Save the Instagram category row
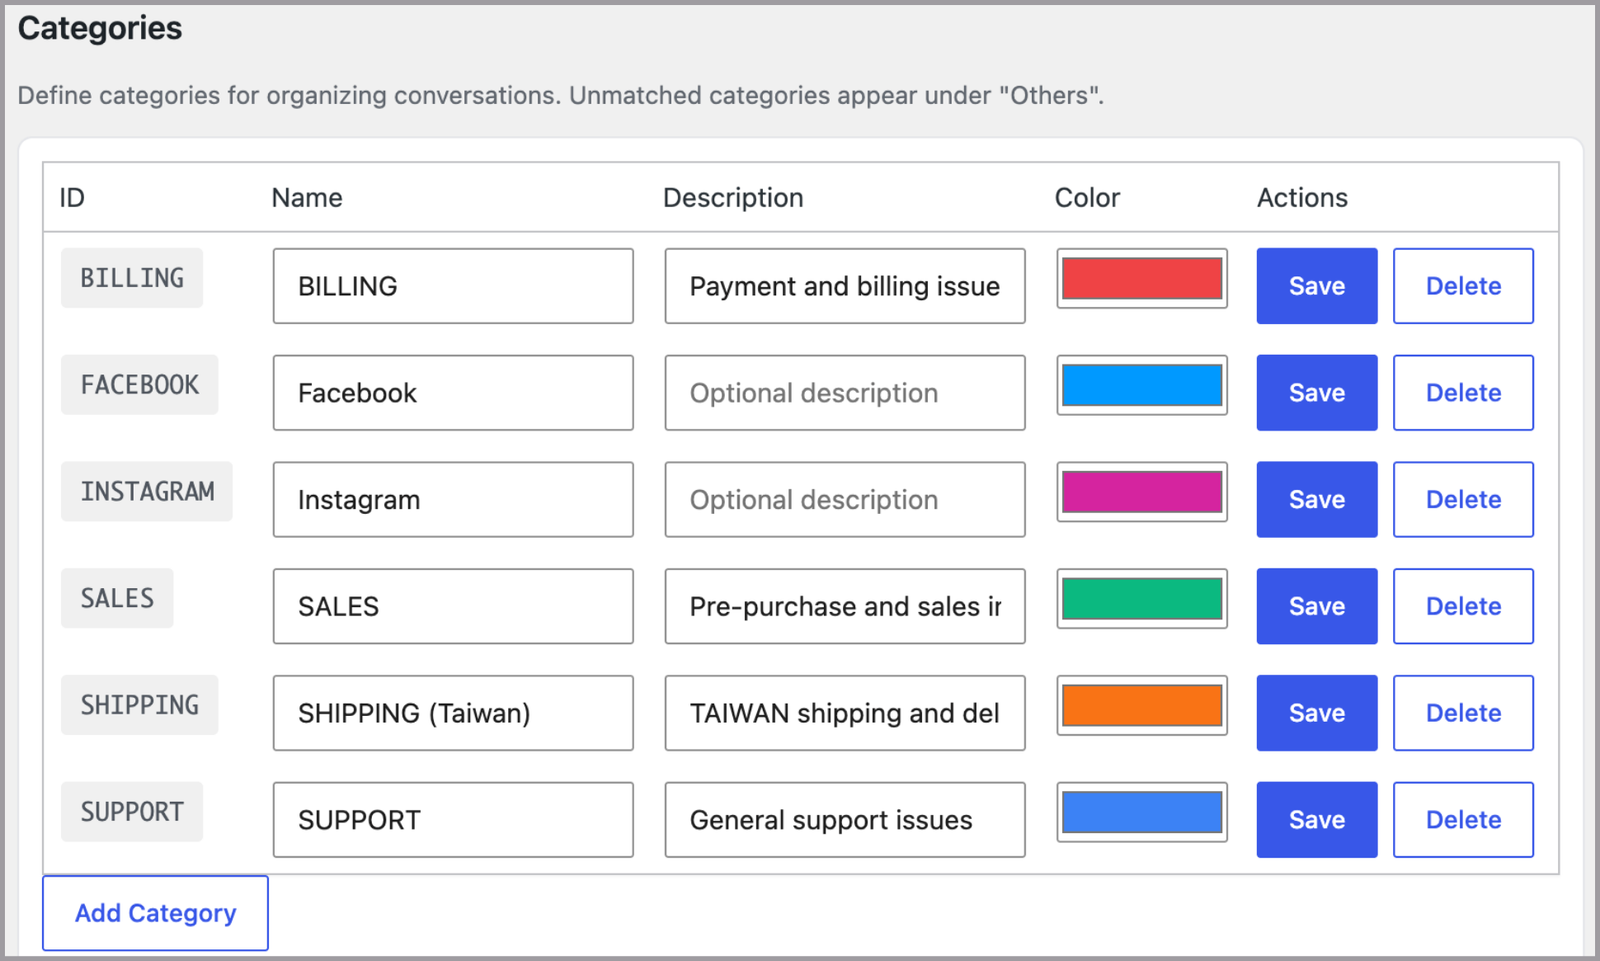Screen dimensions: 1600x961 tap(1316, 500)
